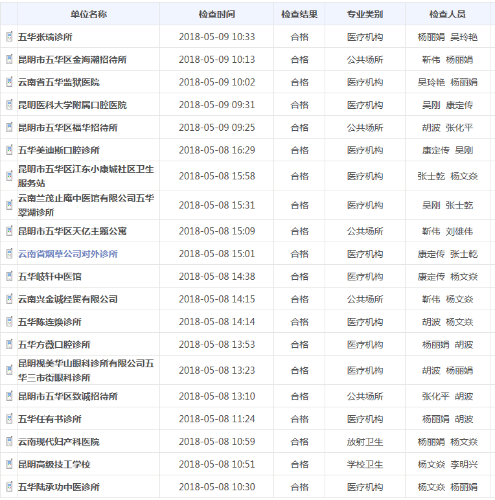Click 五华陆承功中医诊所 link

pyautogui.click(x=59, y=487)
